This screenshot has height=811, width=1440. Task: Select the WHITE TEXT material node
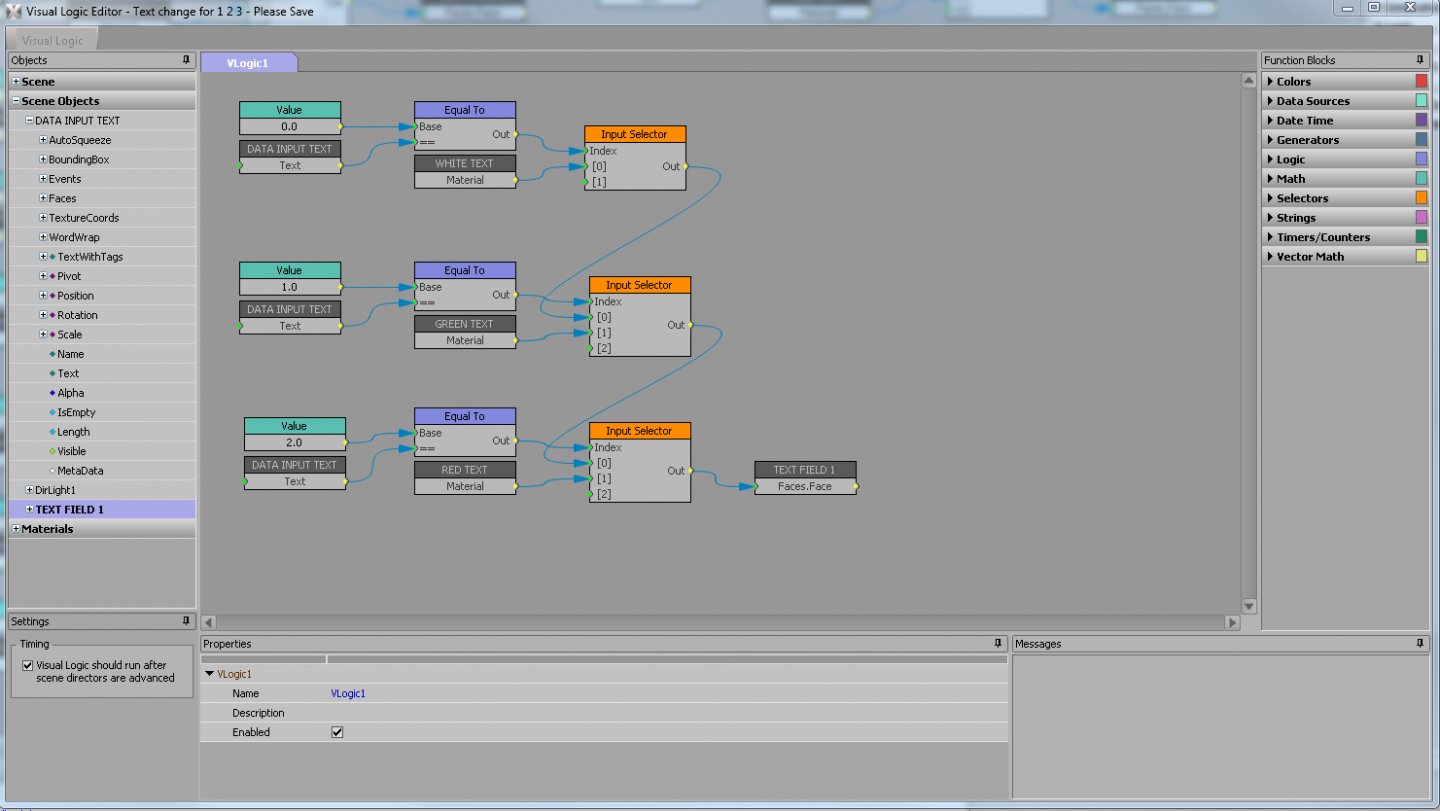pos(465,171)
